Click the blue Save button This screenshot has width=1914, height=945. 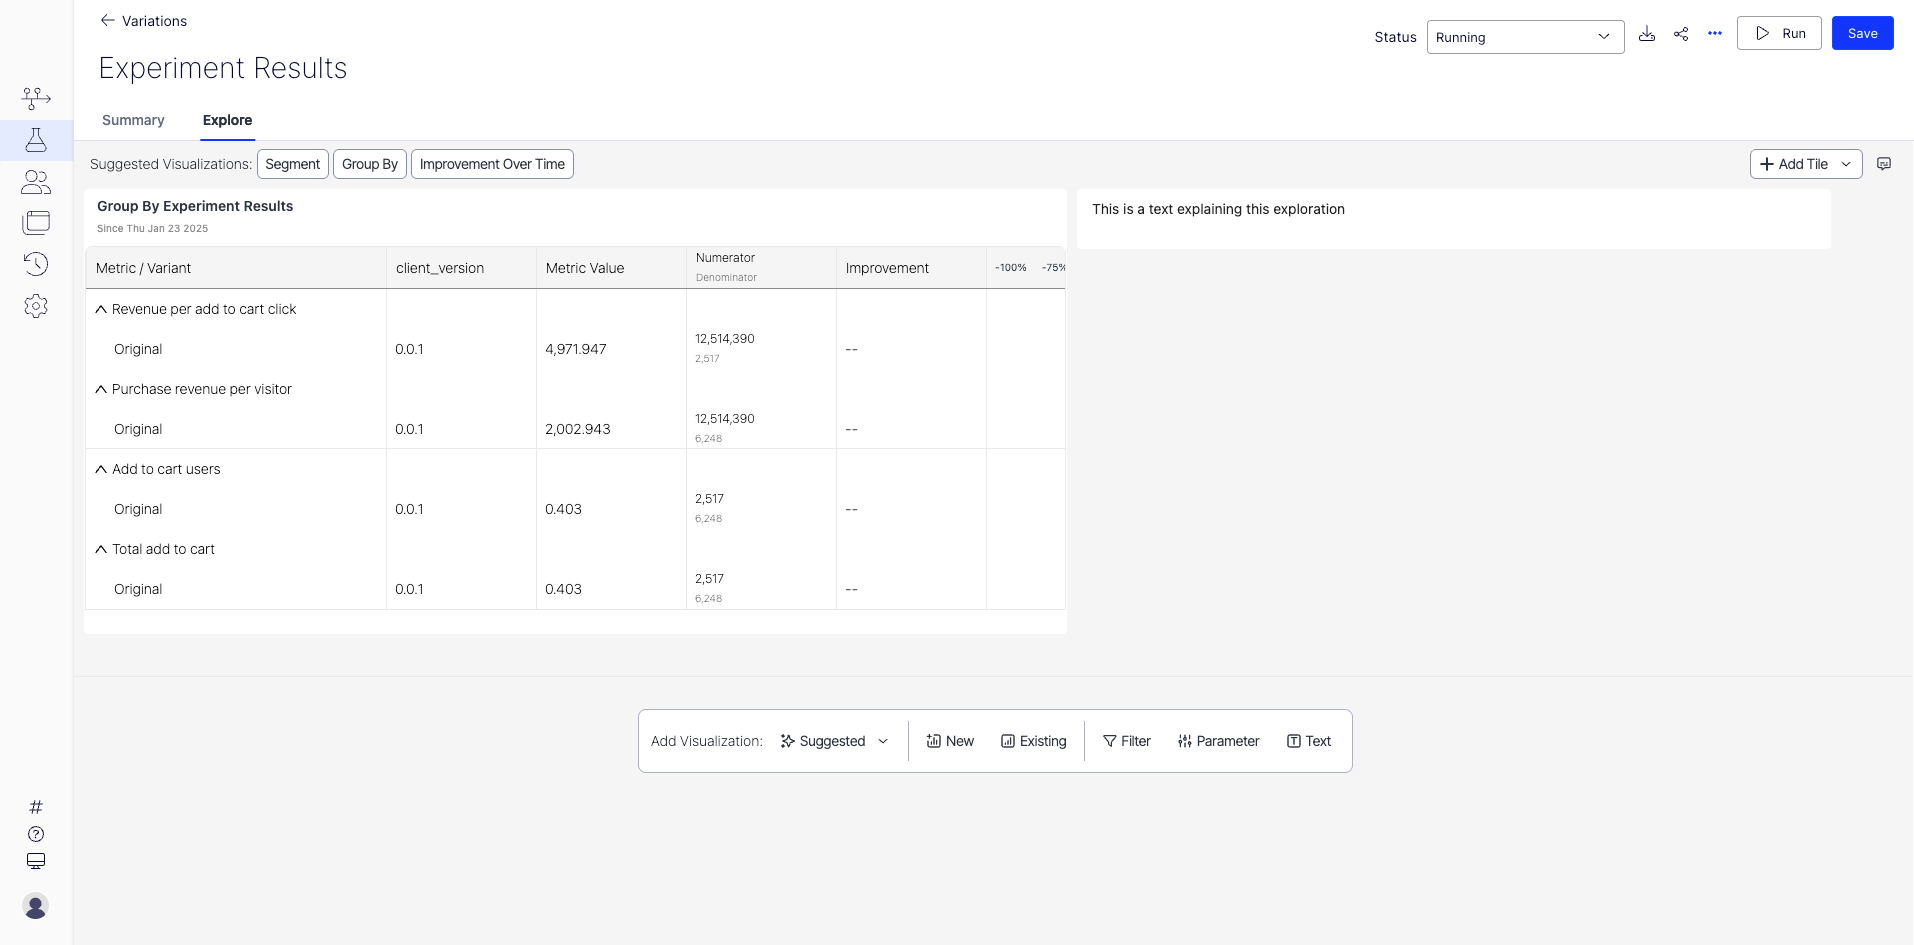point(1861,33)
